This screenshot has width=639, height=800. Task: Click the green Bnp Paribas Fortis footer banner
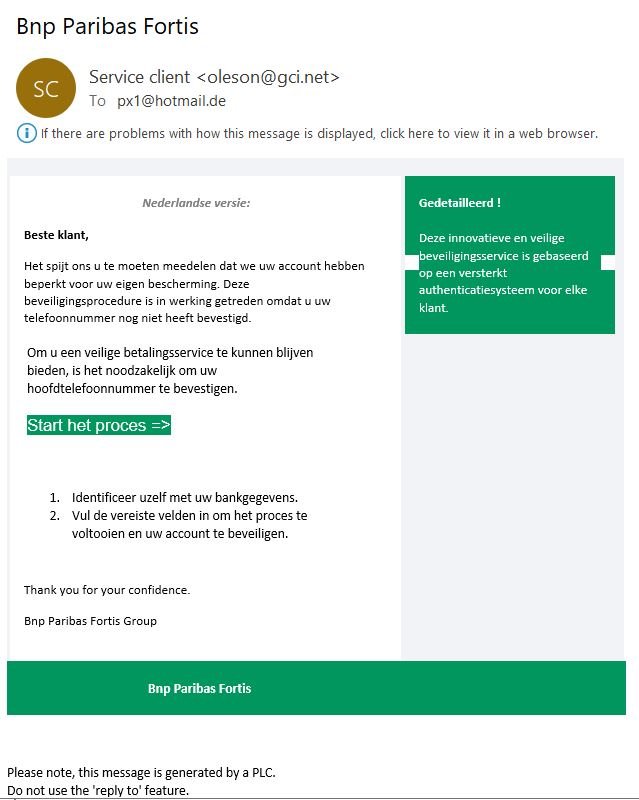coord(316,688)
